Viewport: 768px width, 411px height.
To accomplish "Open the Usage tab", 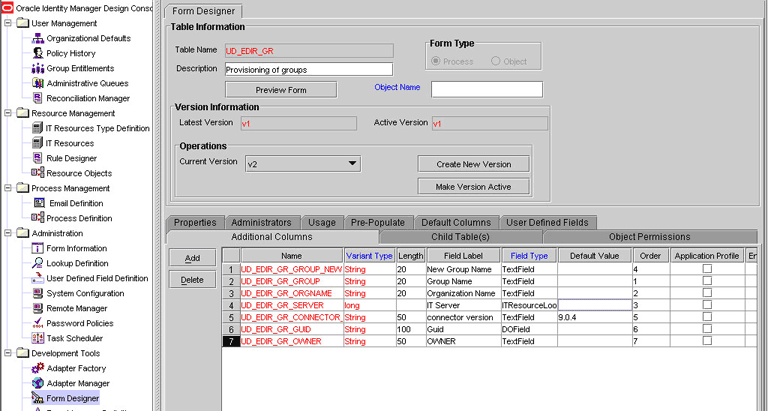I will click(x=322, y=222).
